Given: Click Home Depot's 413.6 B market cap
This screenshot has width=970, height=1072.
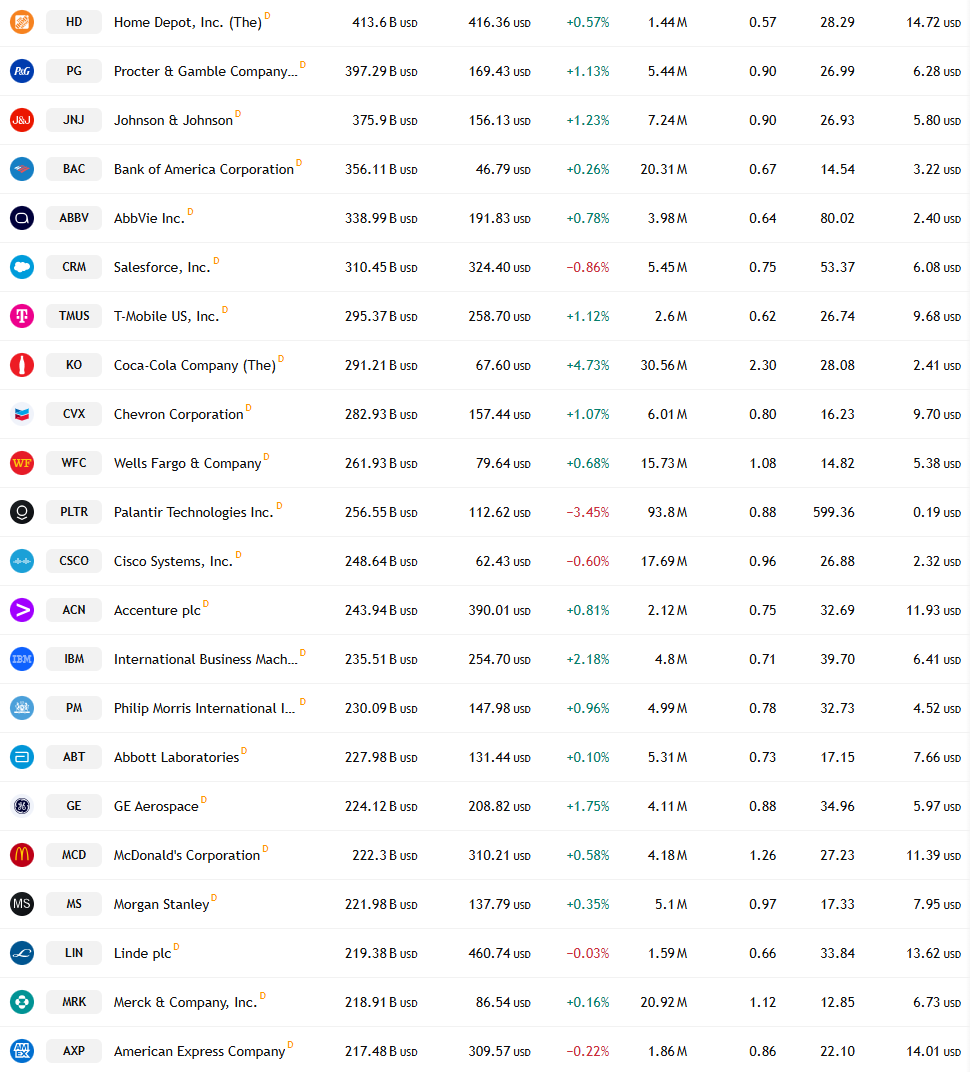Looking at the screenshot, I should pyautogui.click(x=385, y=23).
